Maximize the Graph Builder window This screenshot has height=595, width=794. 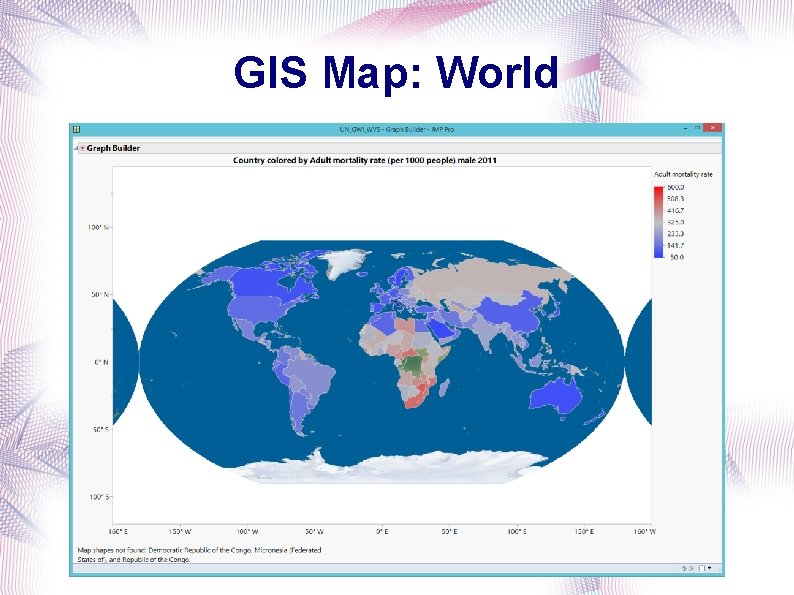click(697, 129)
